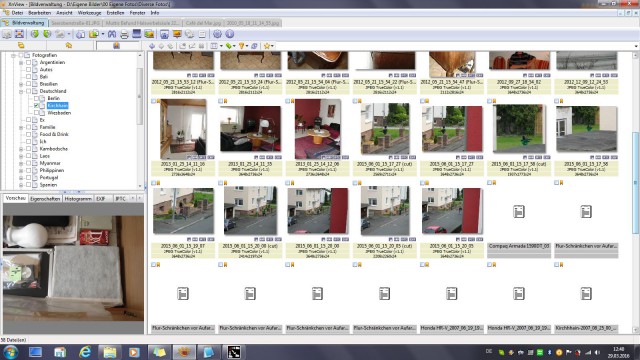This screenshot has height=360, width=640.
Task: Click the fullscreen monitor toolbar icon
Action: pyautogui.click(x=136, y=34)
